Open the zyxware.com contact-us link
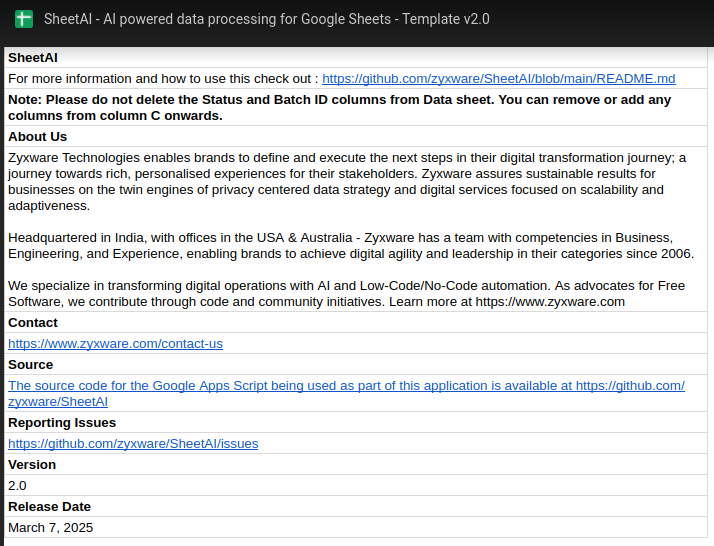Screen dimensions: 714x546 (x=115, y=344)
